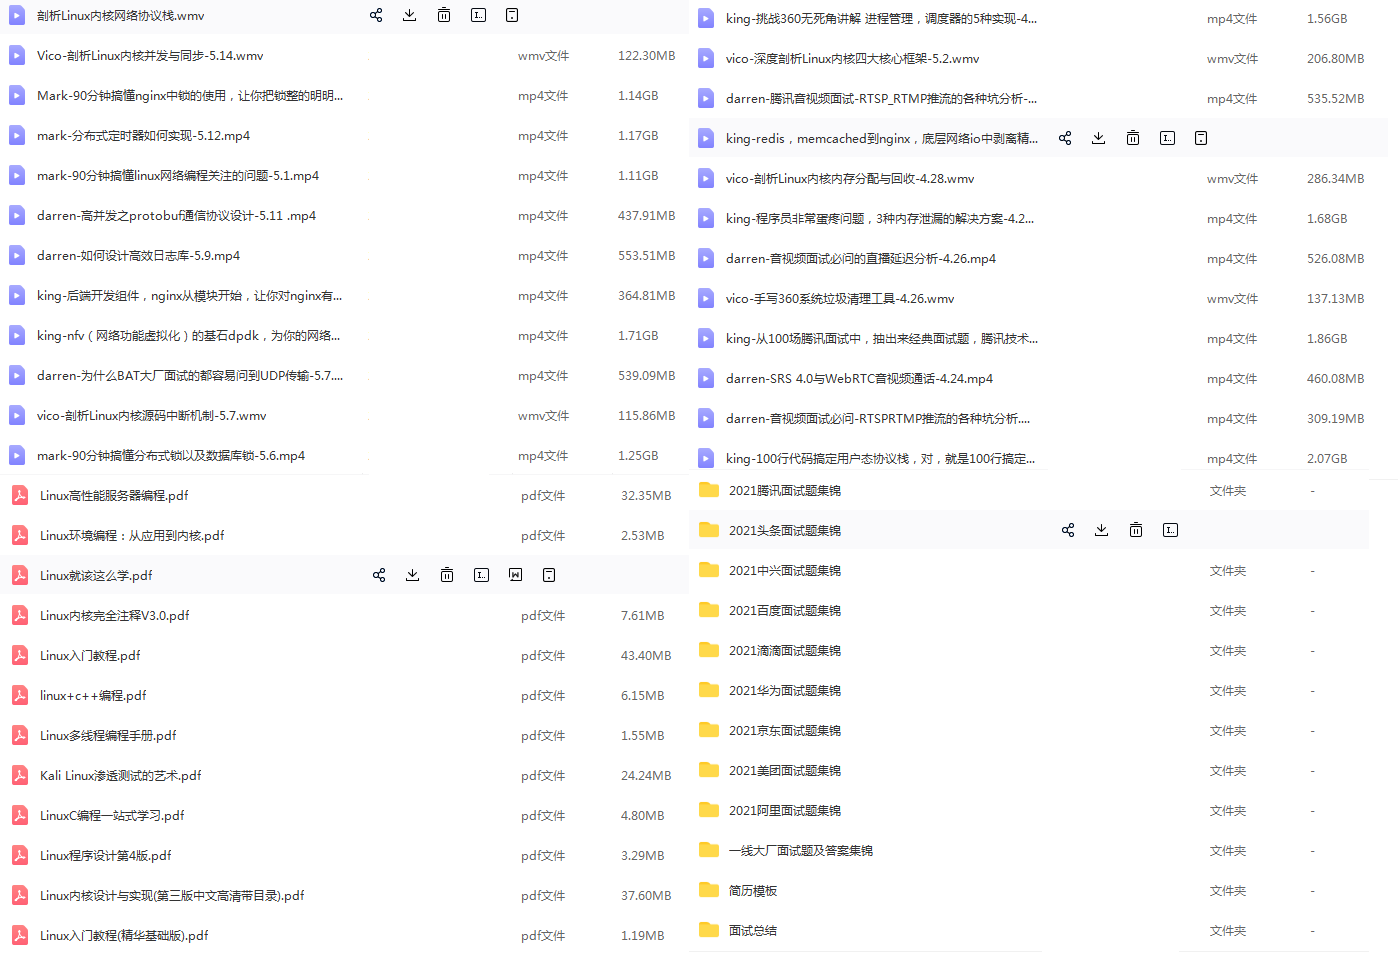The height and width of the screenshot is (965, 1398).
Task: Delete the king-redis memcached video
Action: point(1133,138)
